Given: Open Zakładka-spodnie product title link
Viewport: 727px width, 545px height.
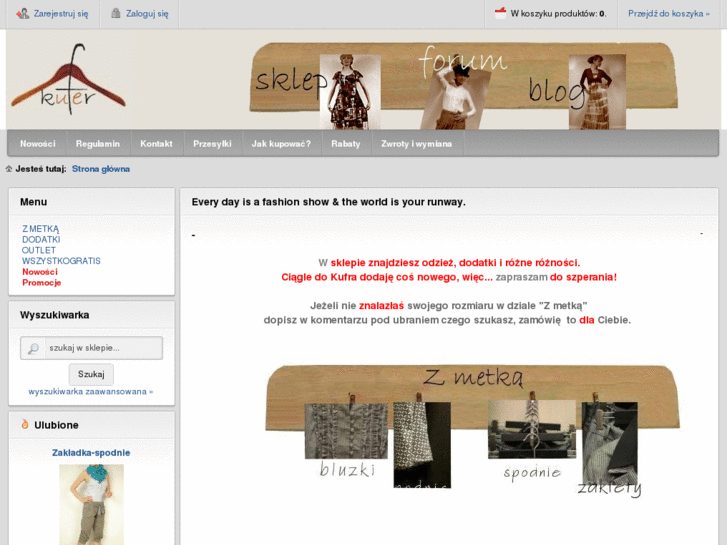Looking at the screenshot, I should click(91, 453).
